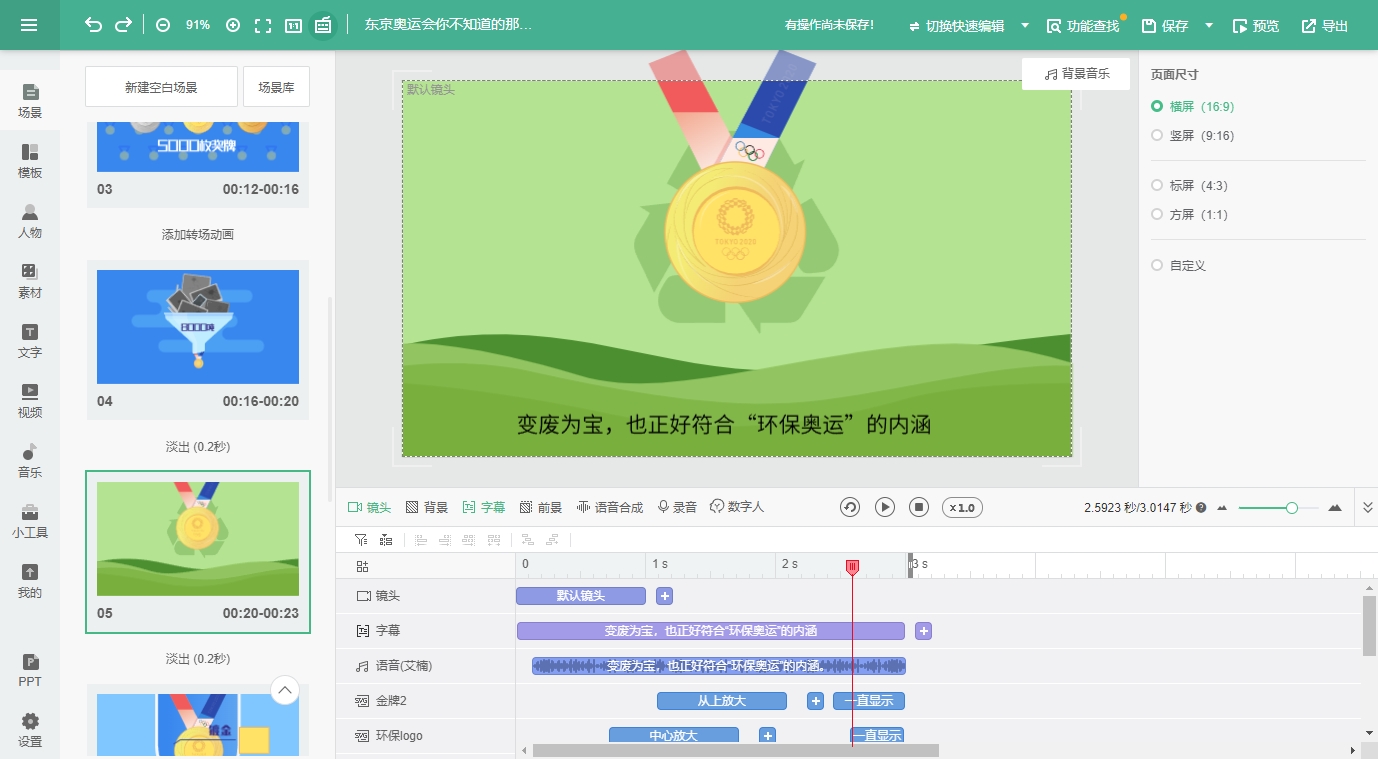Open 文字 text panel
The height and width of the screenshot is (759, 1378).
click(30, 341)
